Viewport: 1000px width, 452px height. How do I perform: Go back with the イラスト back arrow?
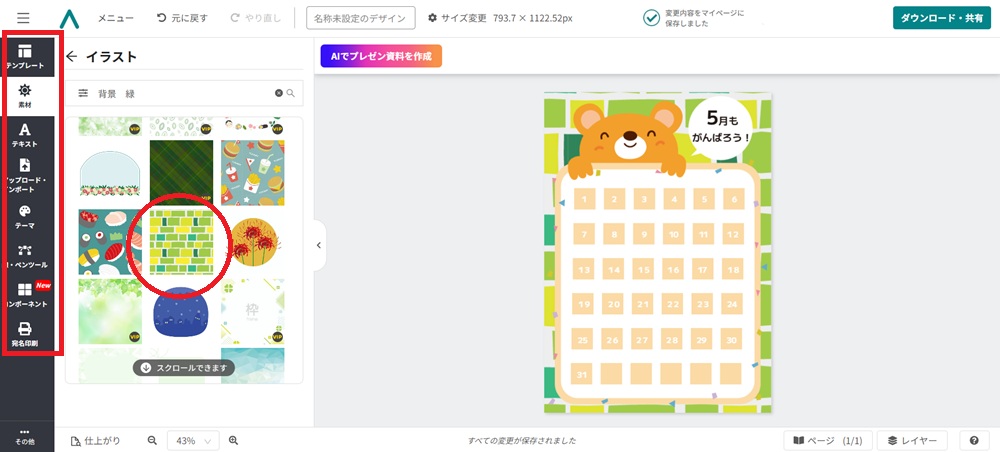(x=72, y=57)
